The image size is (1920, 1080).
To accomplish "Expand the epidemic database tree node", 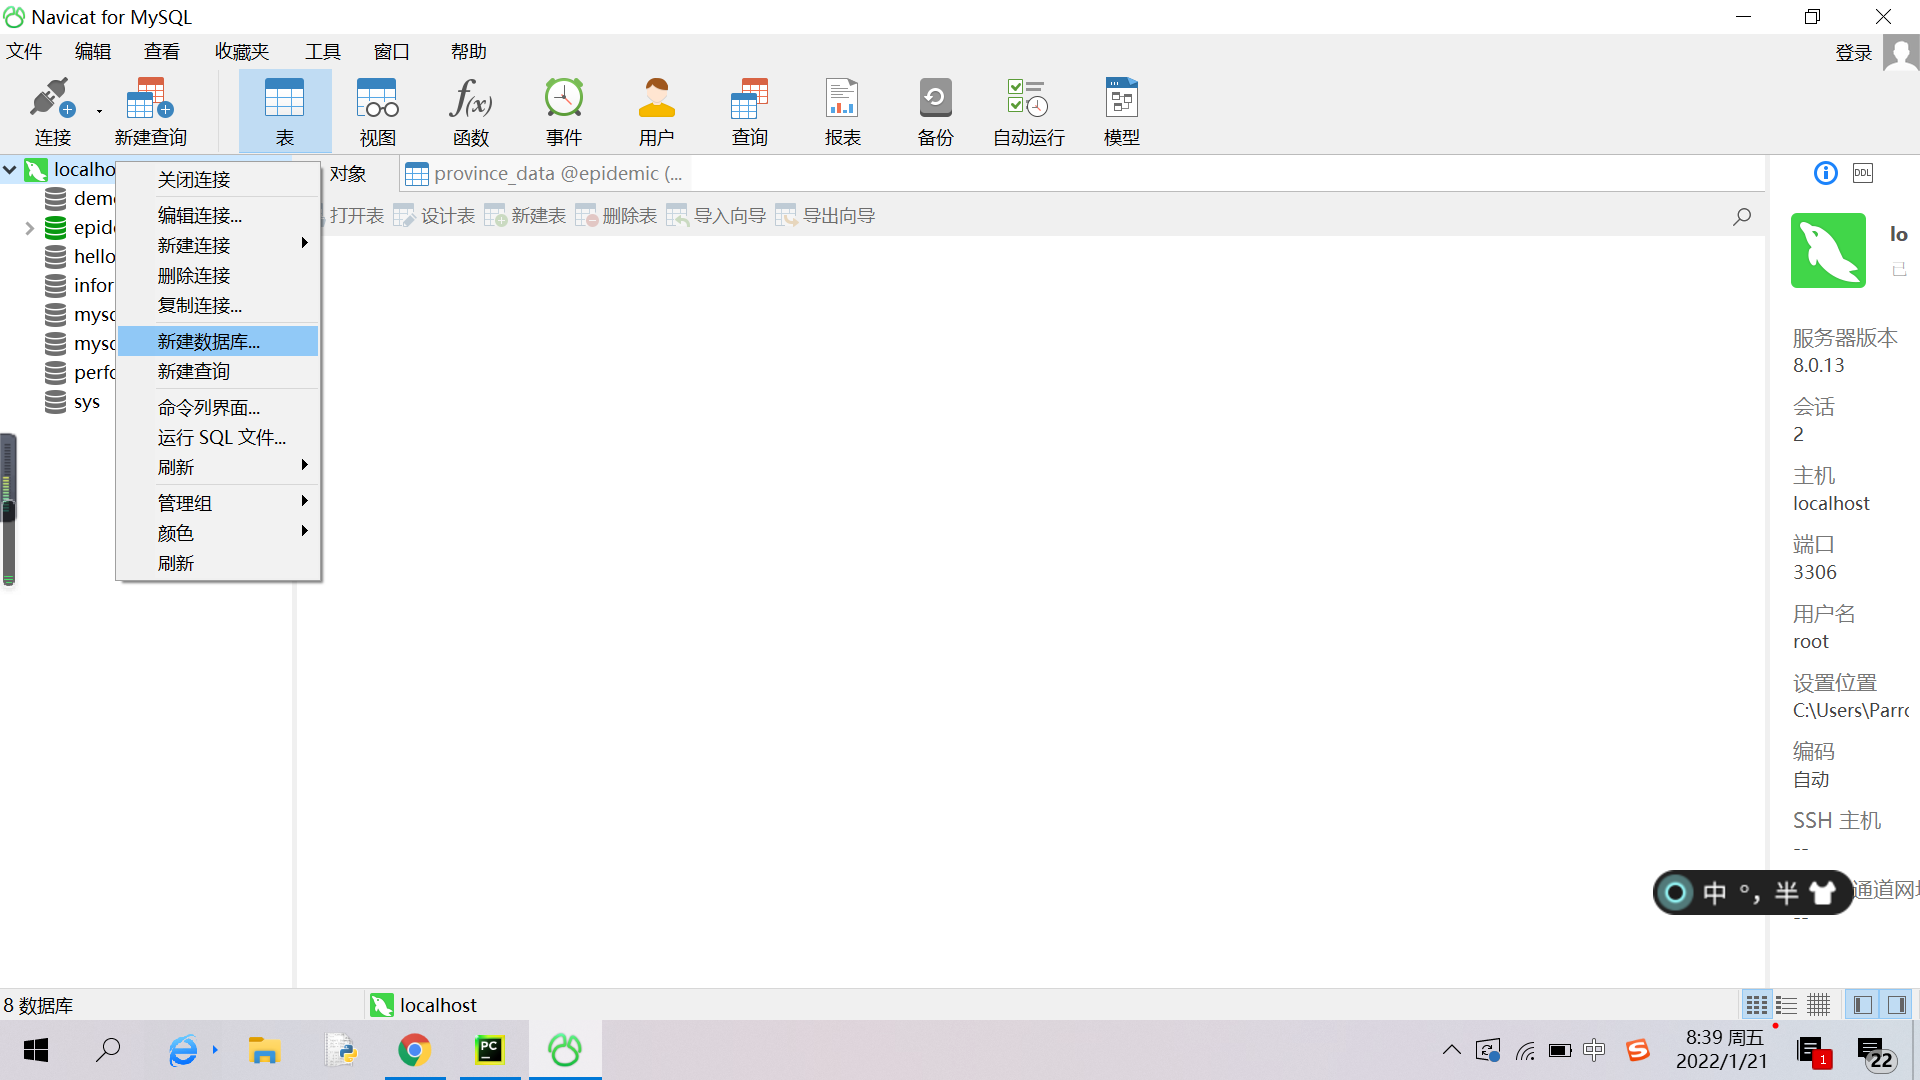I will pos(29,228).
